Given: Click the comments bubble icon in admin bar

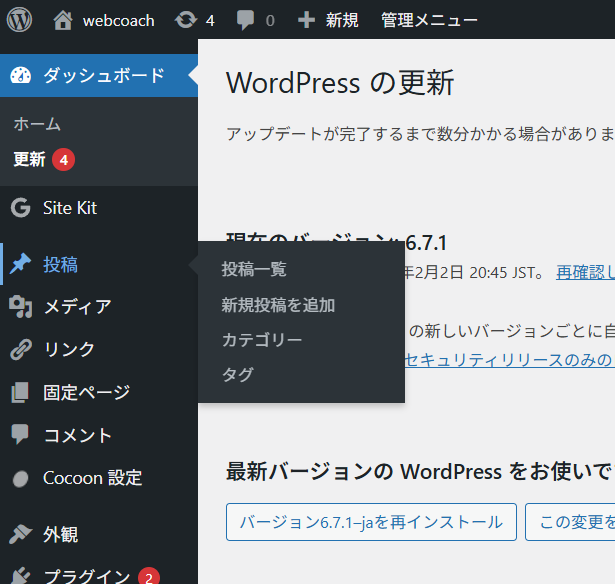Looking at the screenshot, I should 245,20.
